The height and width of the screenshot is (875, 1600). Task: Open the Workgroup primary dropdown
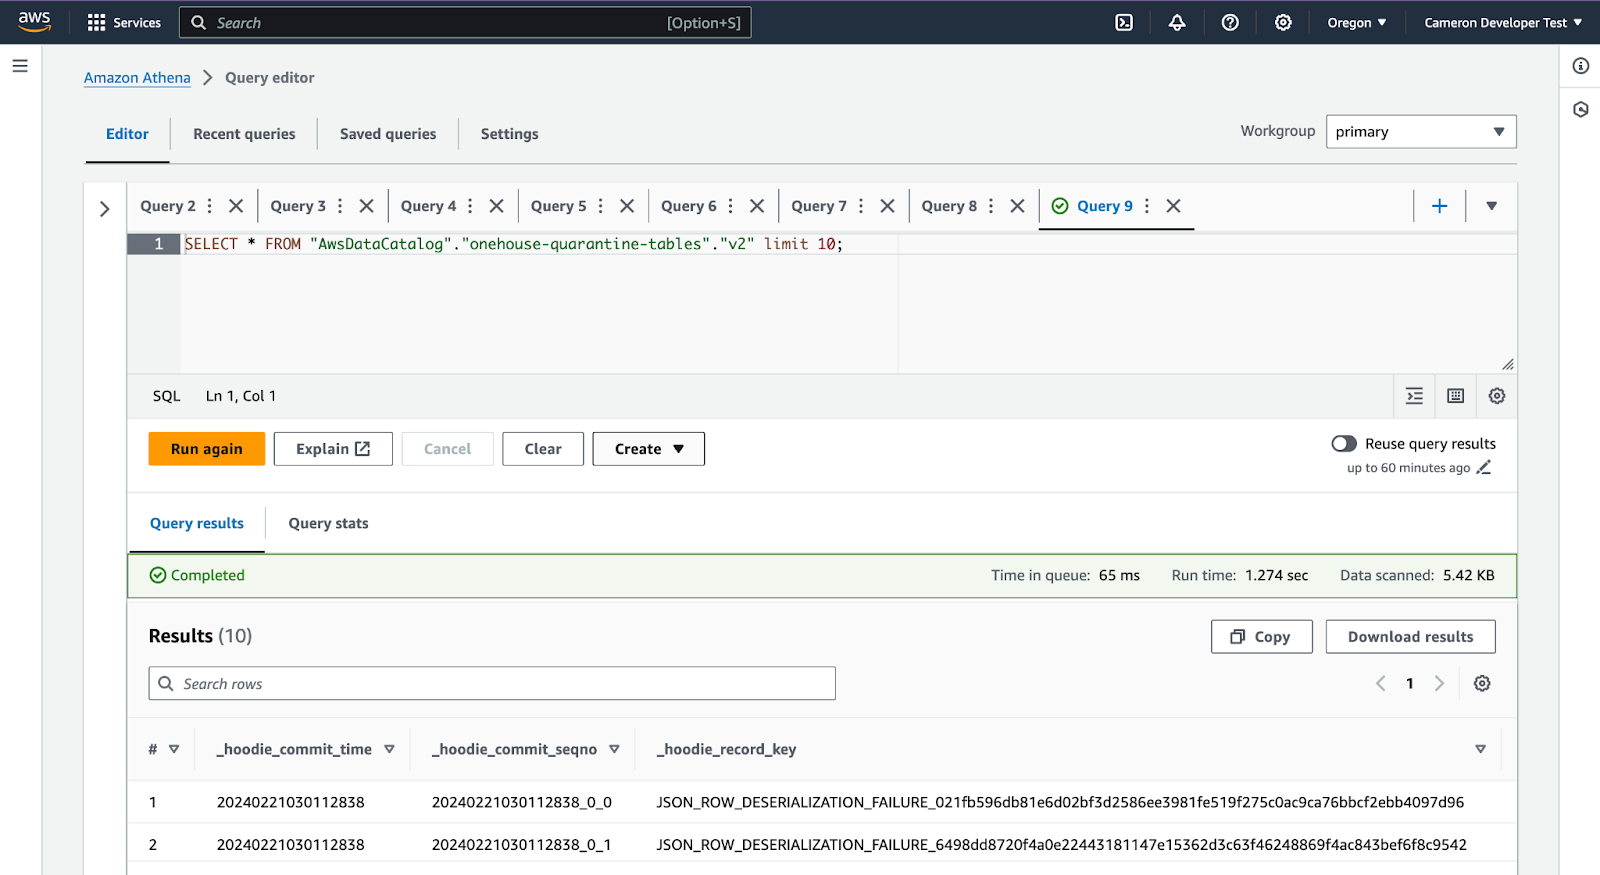point(1421,132)
